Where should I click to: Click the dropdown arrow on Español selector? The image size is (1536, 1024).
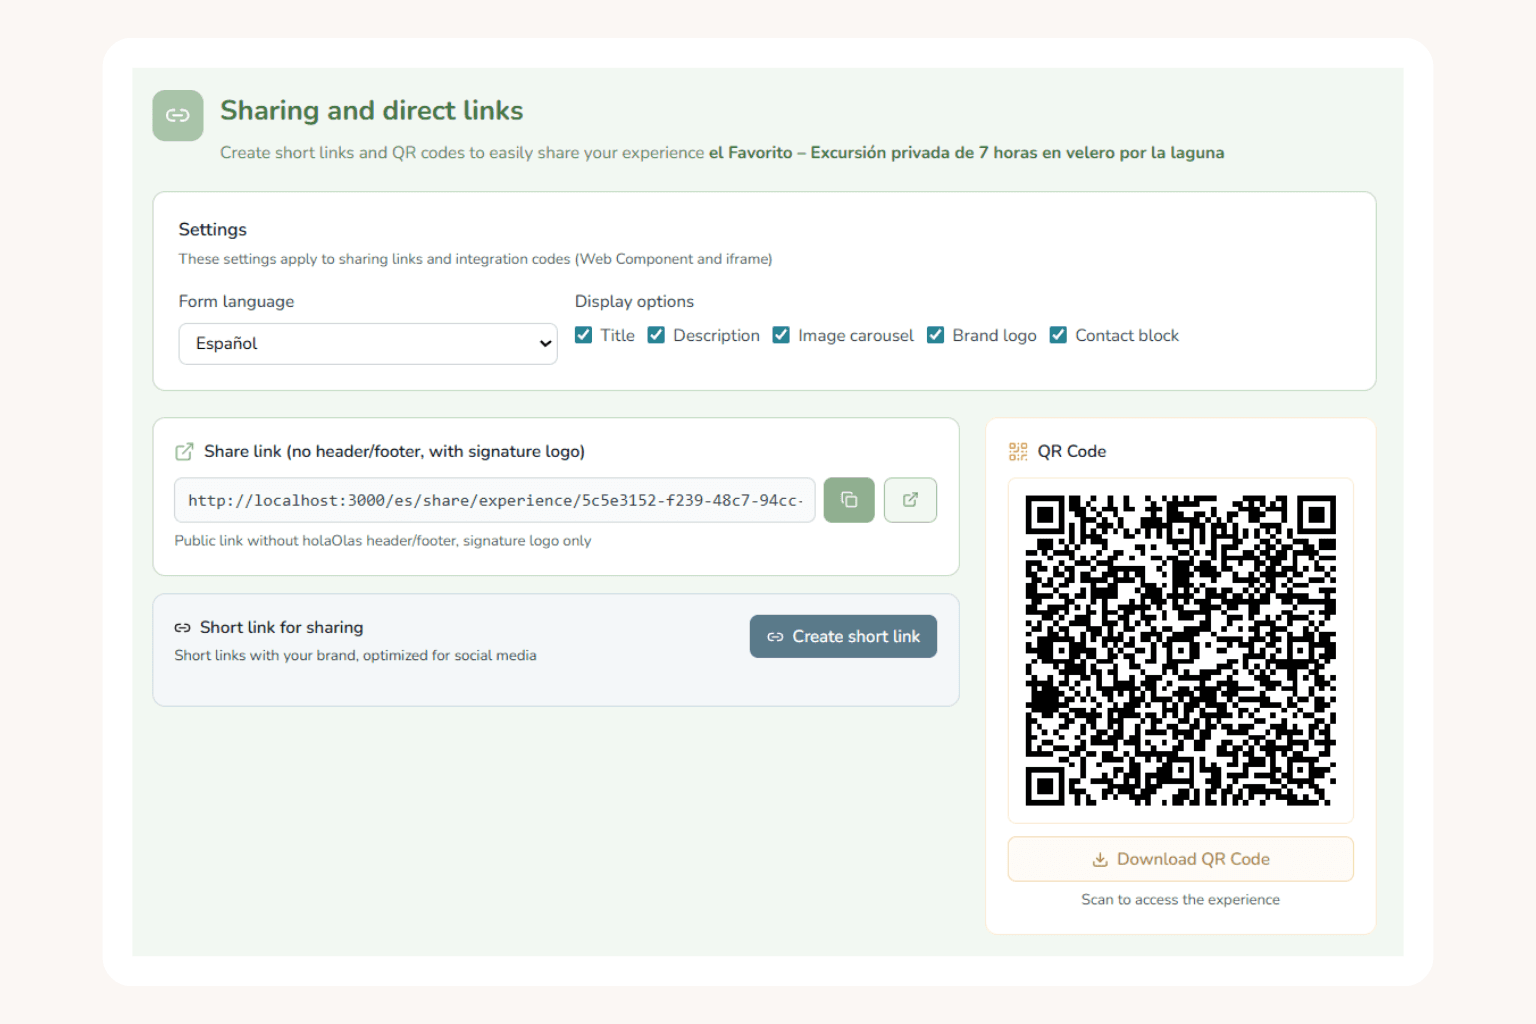[545, 344]
